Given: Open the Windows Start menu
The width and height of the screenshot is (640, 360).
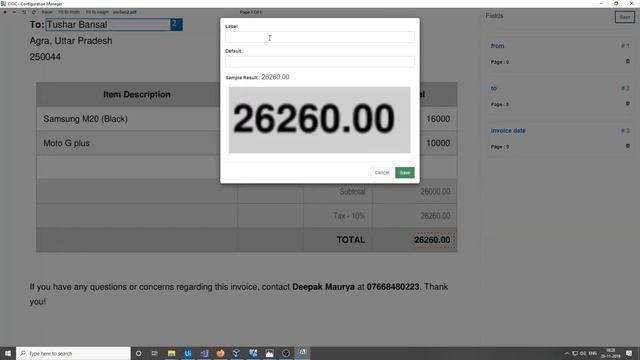Looking at the screenshot, I should [x=8, y=353].
